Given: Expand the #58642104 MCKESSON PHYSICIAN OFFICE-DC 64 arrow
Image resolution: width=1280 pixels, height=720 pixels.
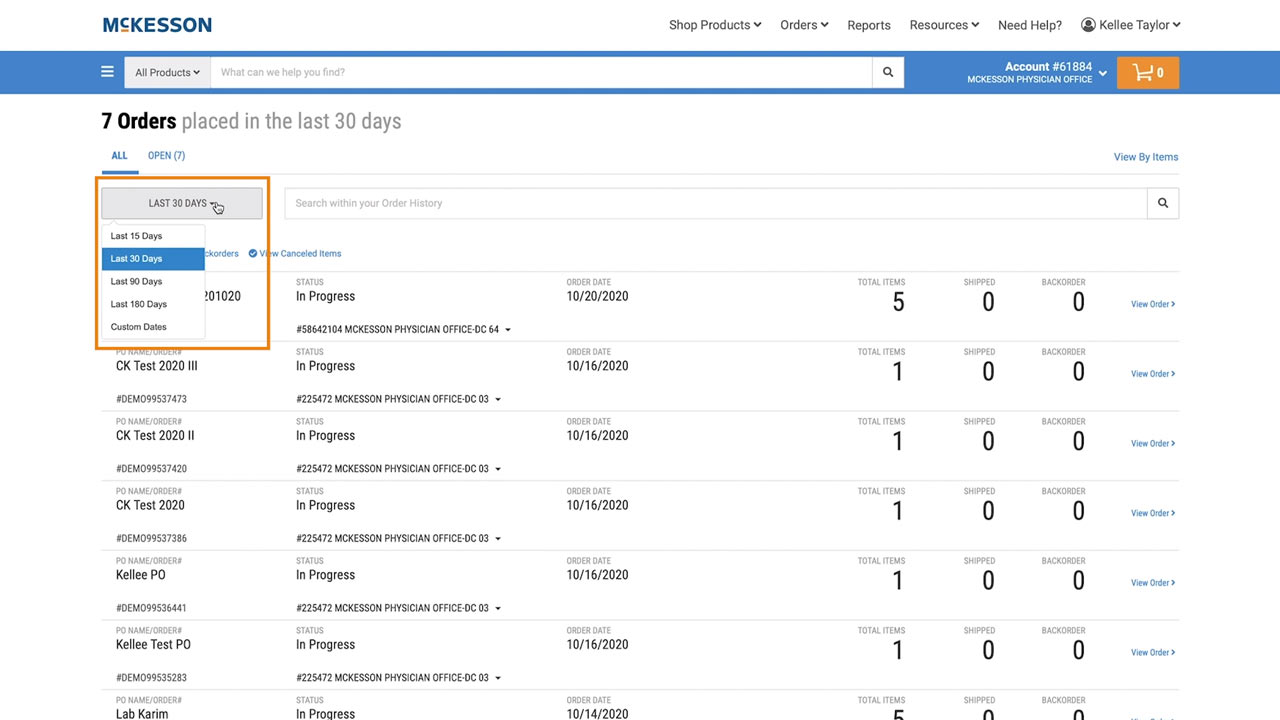Looking at the screenshot, I should pos(508,330).
